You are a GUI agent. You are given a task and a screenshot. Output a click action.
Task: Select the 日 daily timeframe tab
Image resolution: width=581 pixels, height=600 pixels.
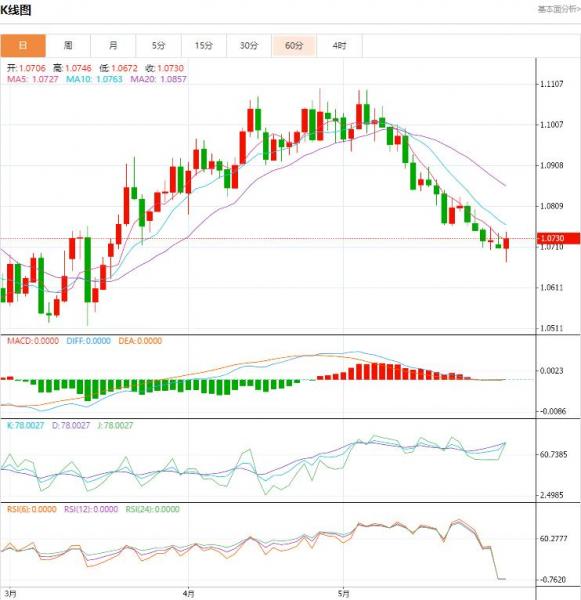point(23,46)
